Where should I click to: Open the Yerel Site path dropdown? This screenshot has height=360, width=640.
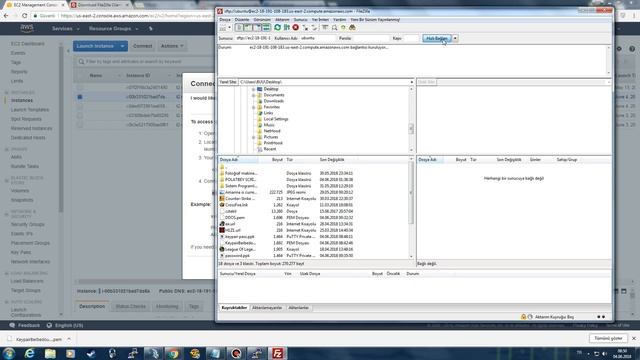[411, 82]
